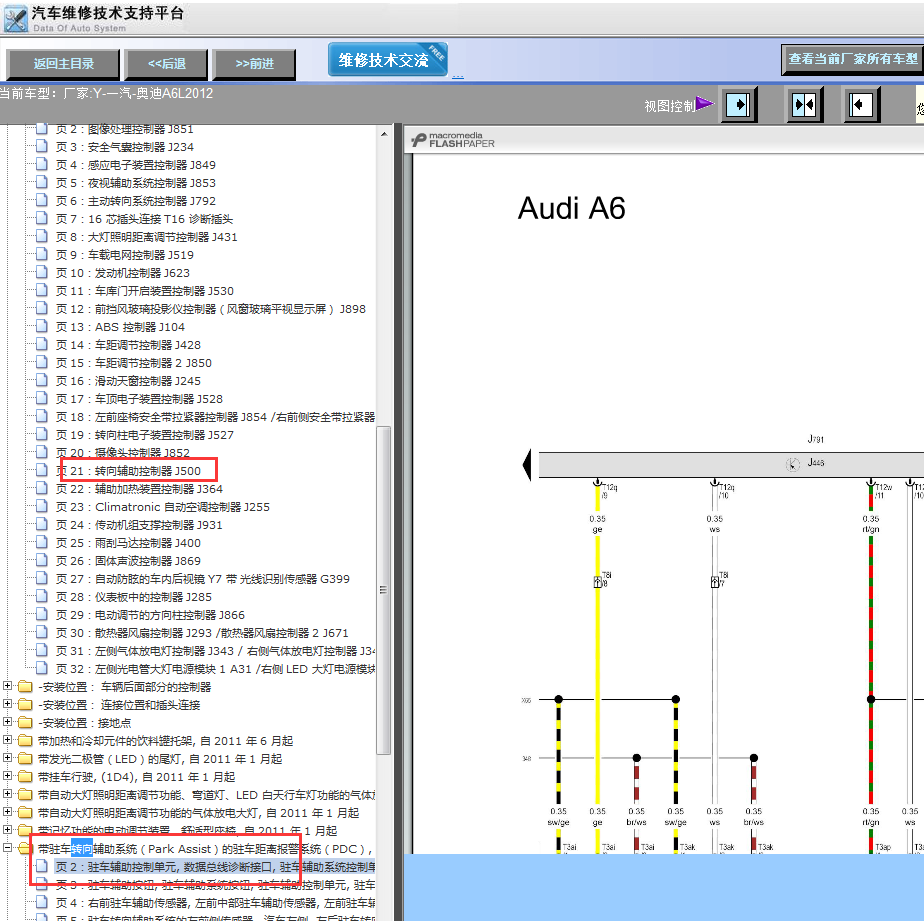Viewport: 924px width, 921px height.
Task: Click <<后退 back button
Action: point(166,64)
